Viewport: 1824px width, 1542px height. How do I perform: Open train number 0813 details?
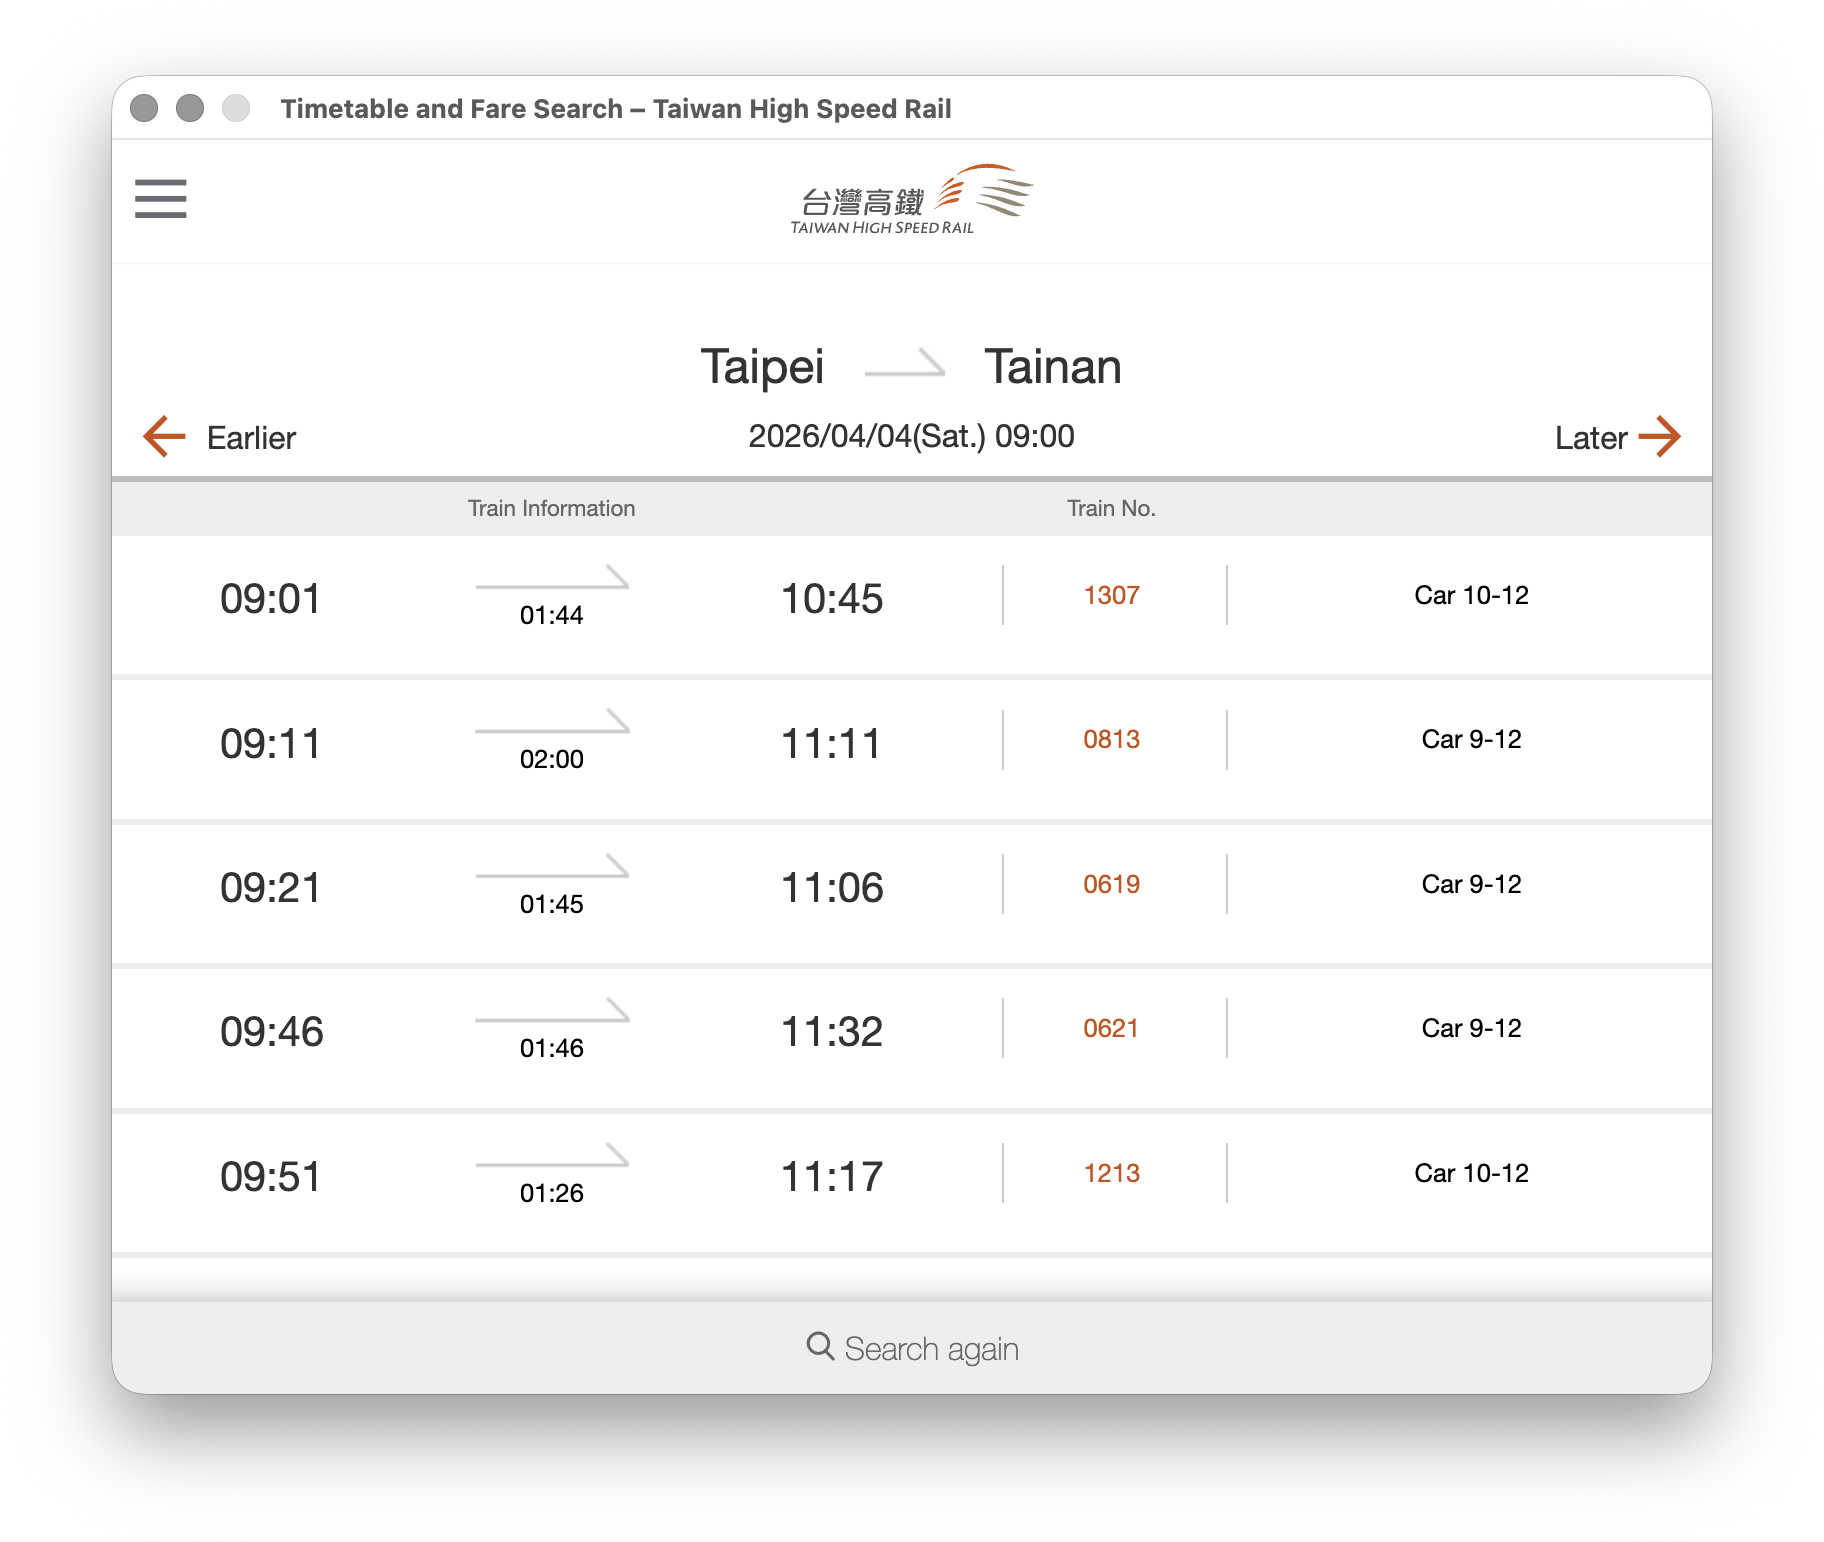1111,740
